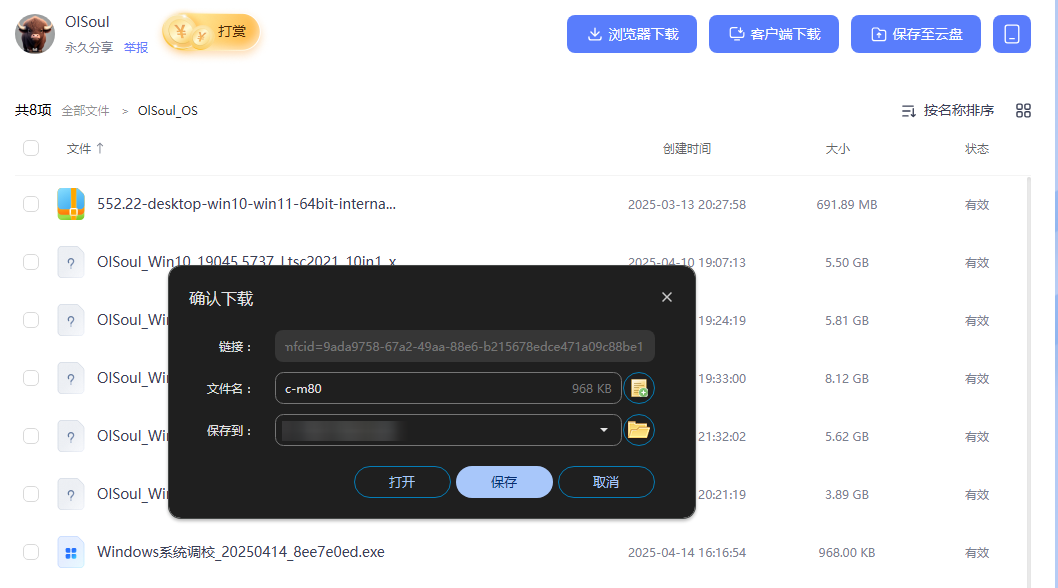Check the Windows系统调校 exe file checkbox
Viewport: 1058px width, 588px height.
pyautogui.click(x=31, y=552)
